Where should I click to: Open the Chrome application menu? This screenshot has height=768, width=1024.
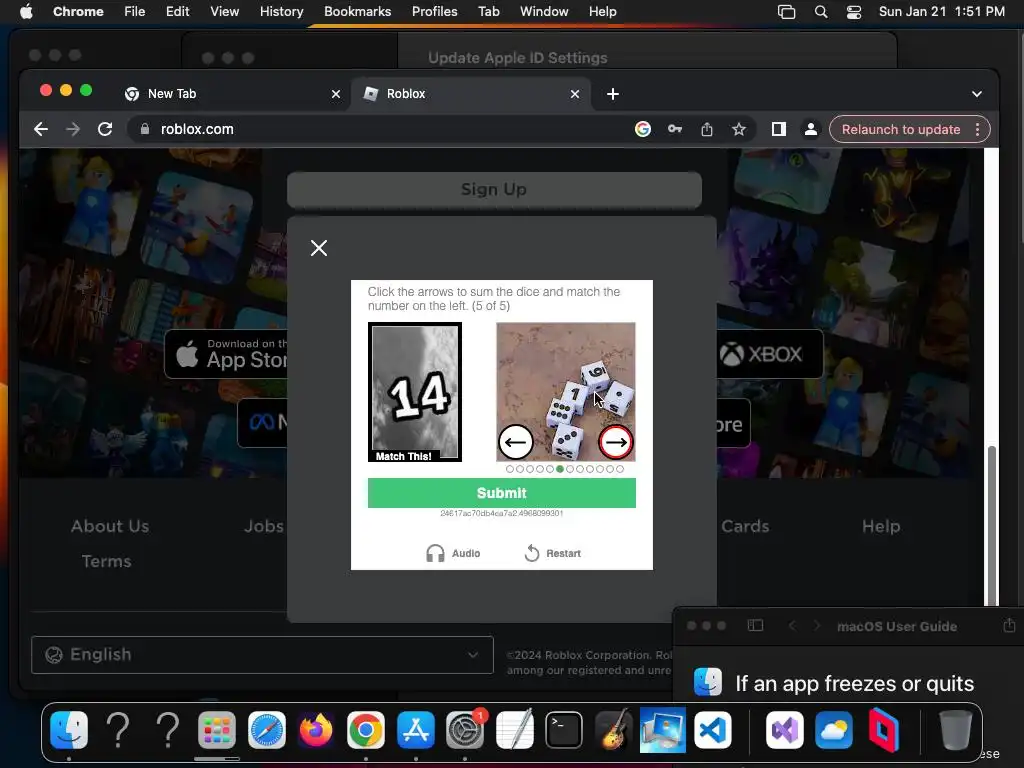tap(78, 12)
